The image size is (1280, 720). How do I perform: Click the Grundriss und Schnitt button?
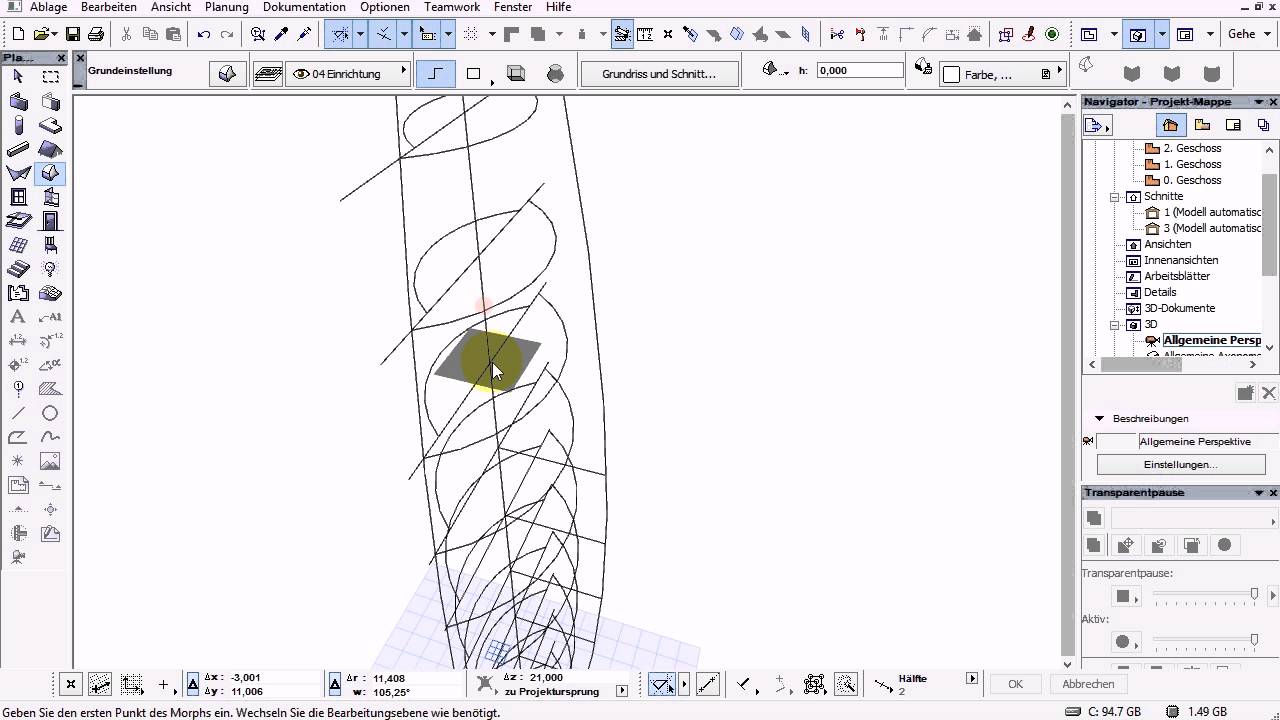click(658, 74)
